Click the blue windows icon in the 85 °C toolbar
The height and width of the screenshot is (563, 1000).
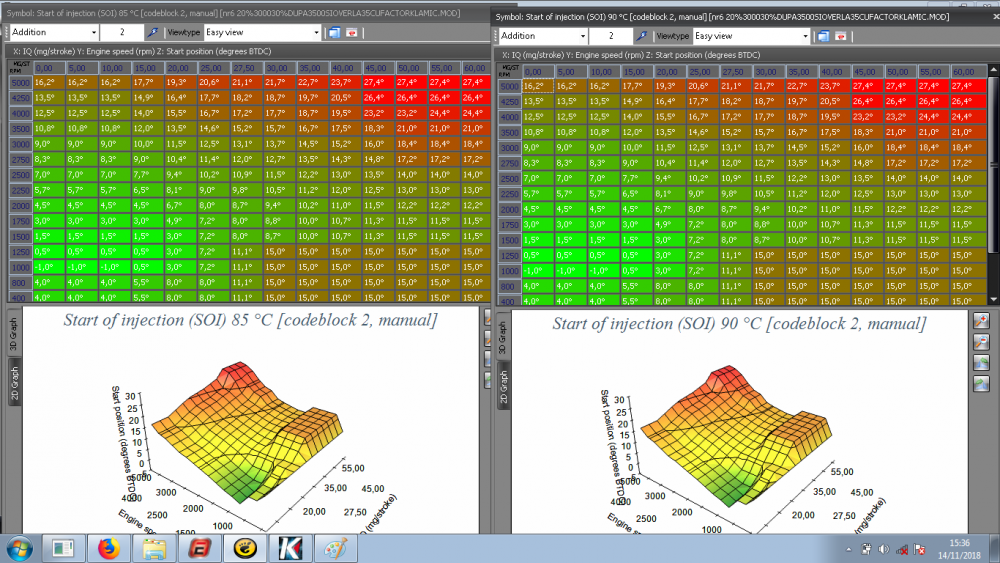pos(334,32)
